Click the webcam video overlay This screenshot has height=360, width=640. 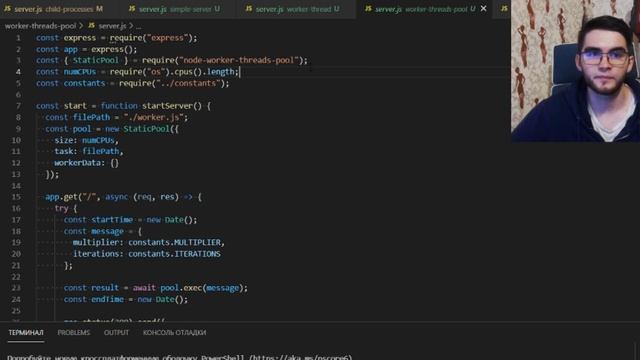coord(576,71)
